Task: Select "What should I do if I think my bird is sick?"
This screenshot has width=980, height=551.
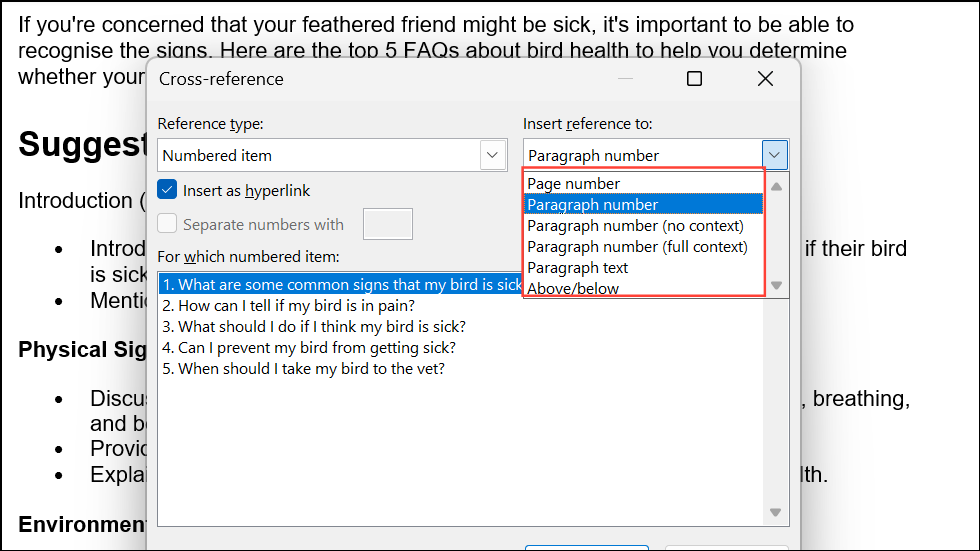Action: (314, 326)
